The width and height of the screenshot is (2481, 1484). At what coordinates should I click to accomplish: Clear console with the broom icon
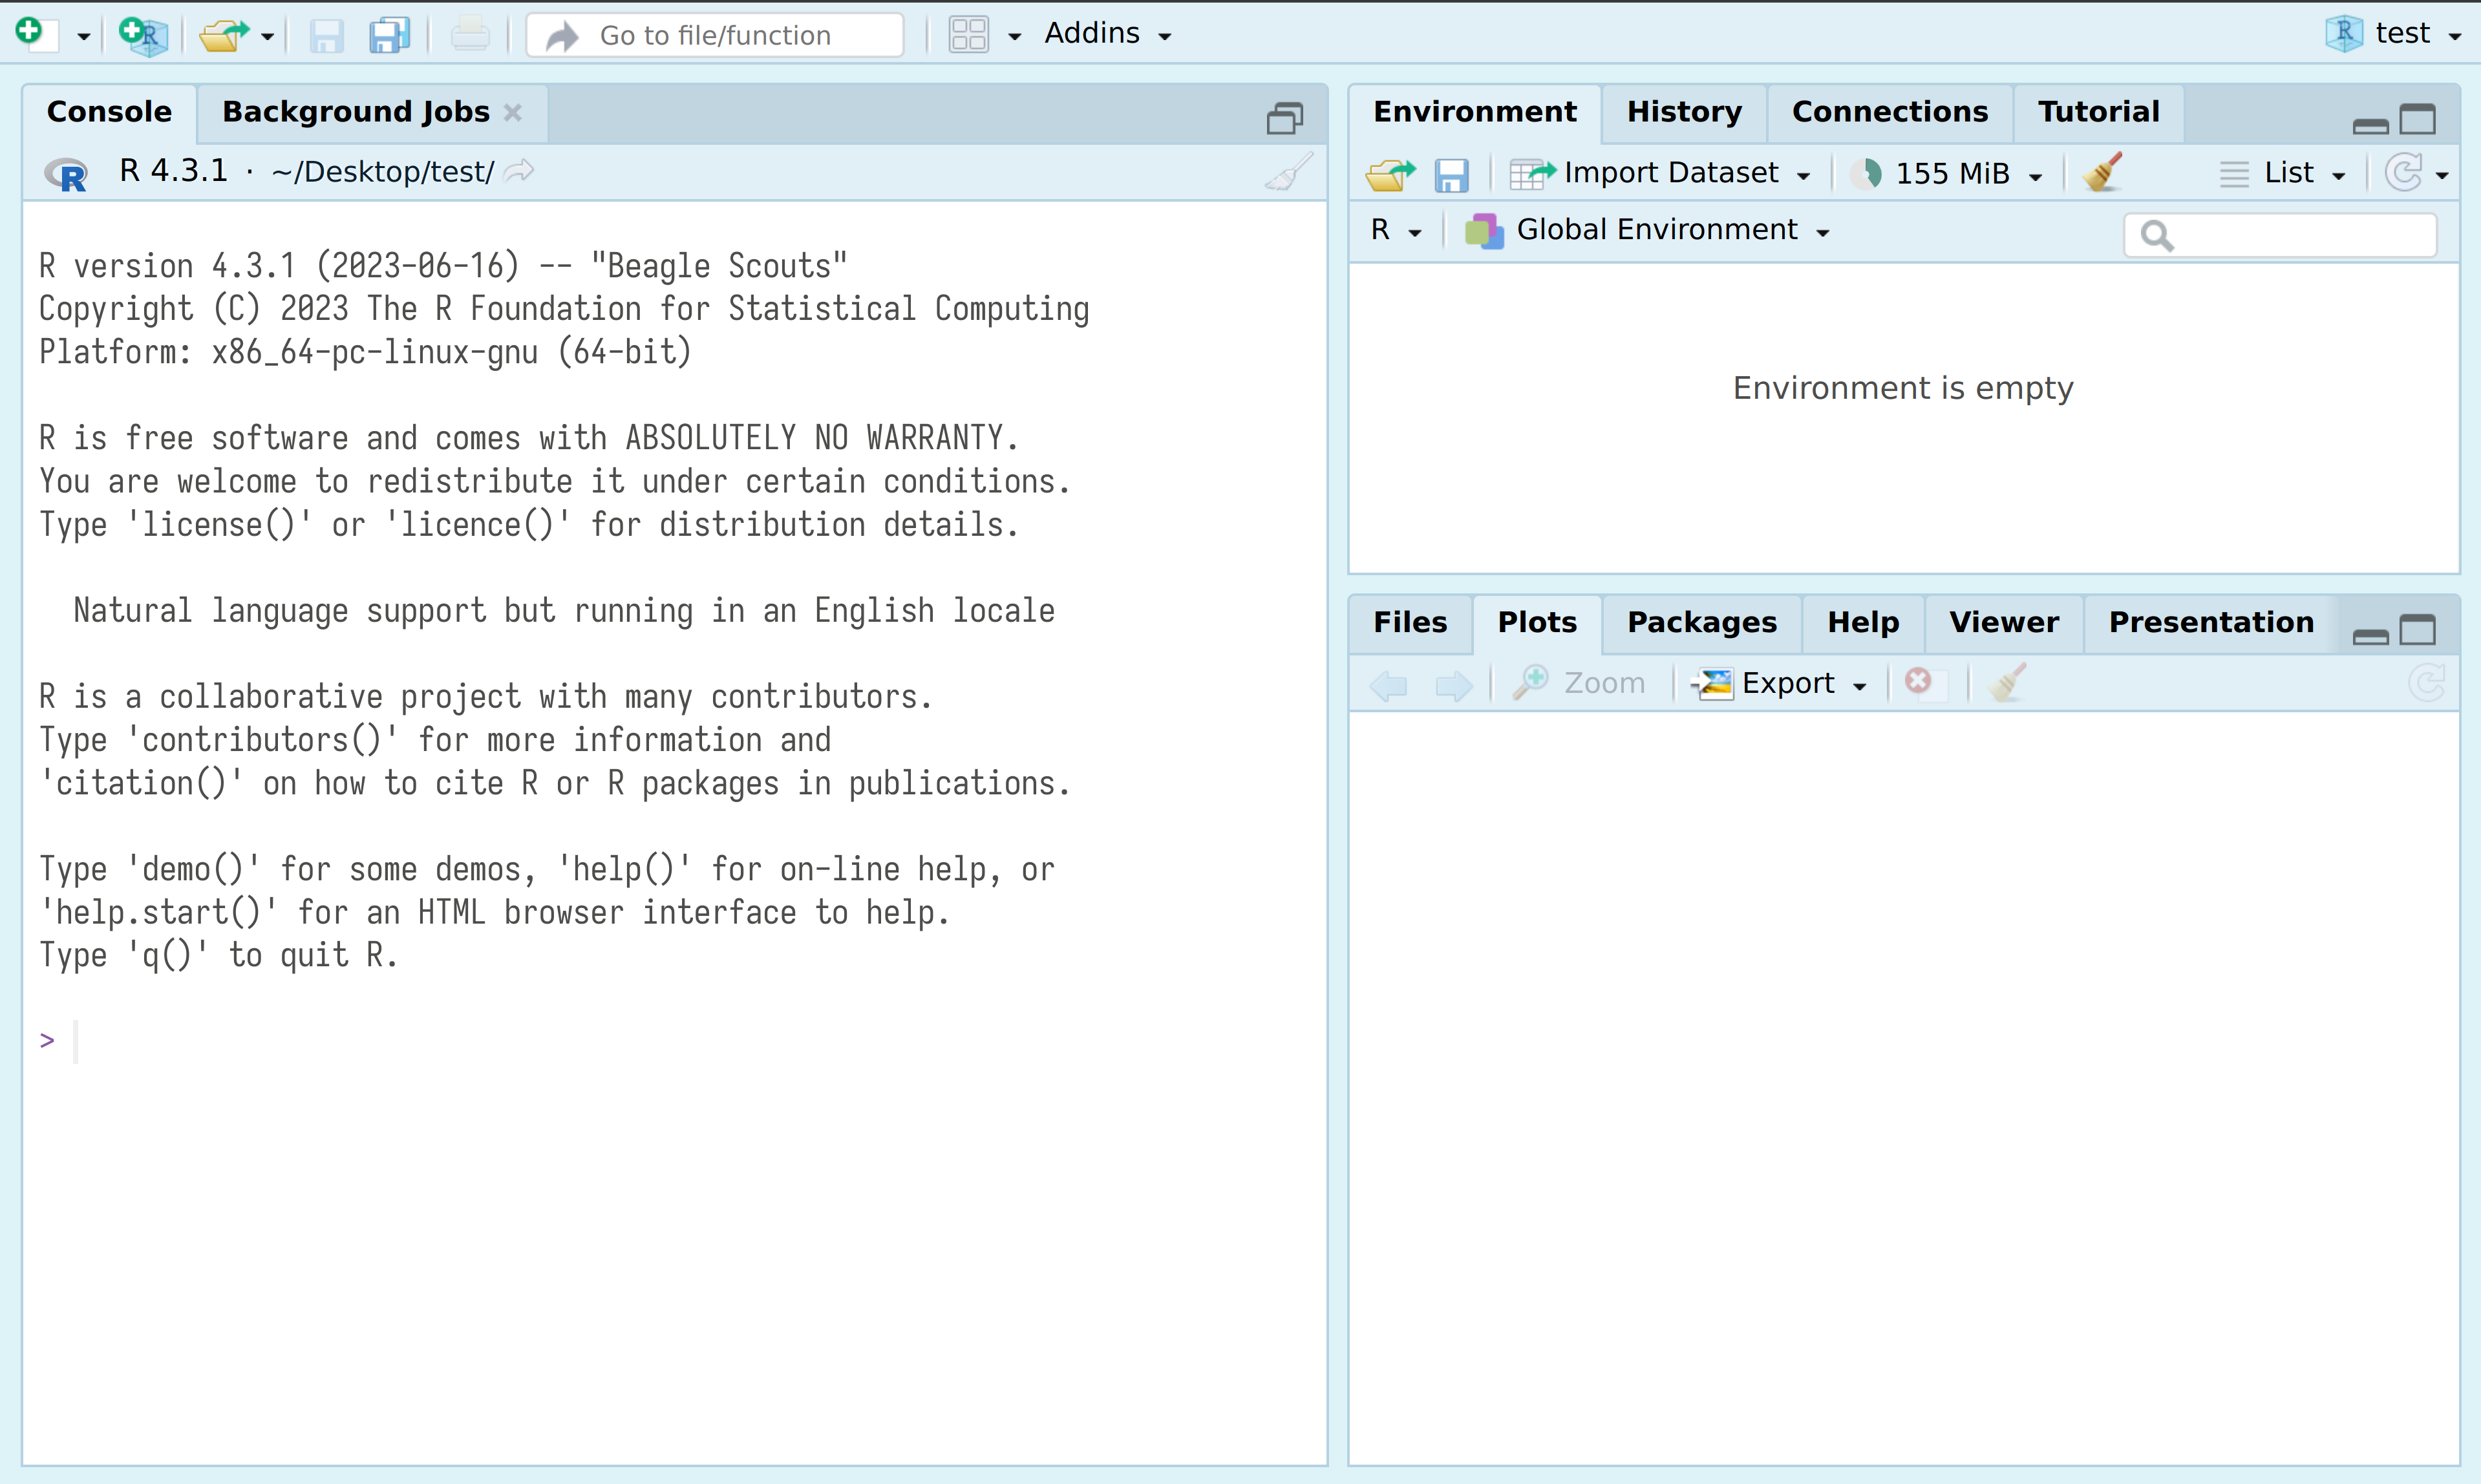pyautogui.click(x=1289, y=172)
